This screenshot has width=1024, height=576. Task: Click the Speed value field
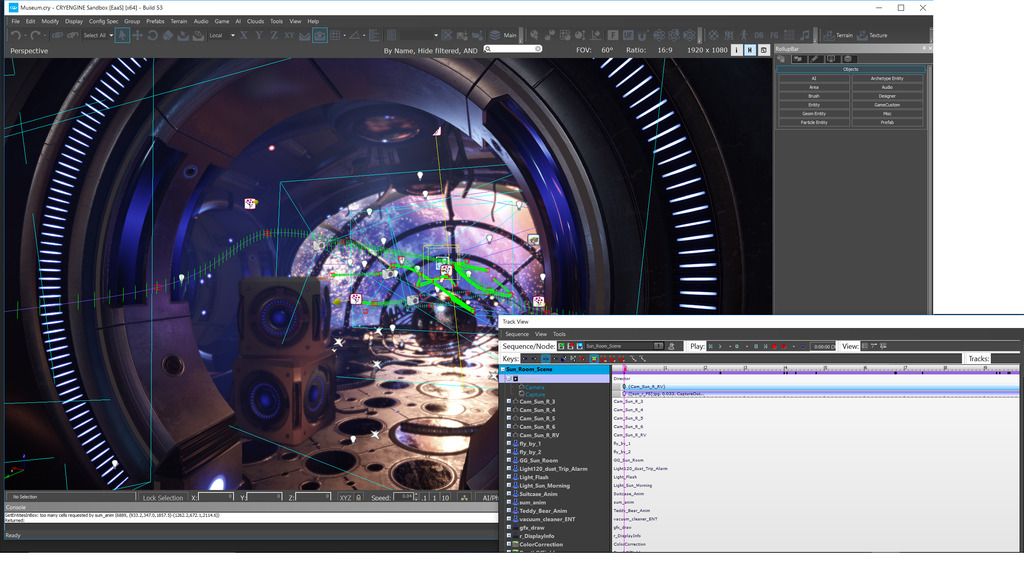pos(404,498)
